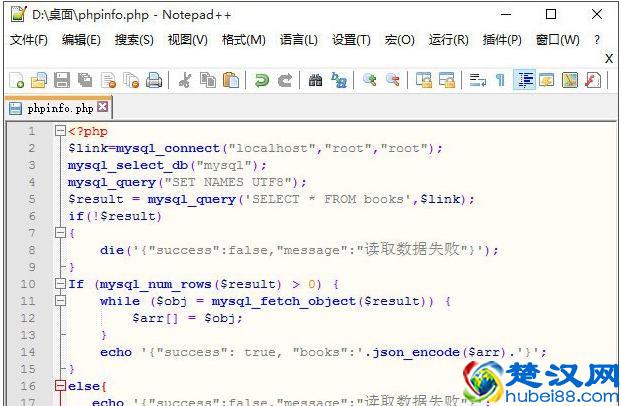
Task: Toggle synchronized vertical scrolling
Action: tap(424, 81)
